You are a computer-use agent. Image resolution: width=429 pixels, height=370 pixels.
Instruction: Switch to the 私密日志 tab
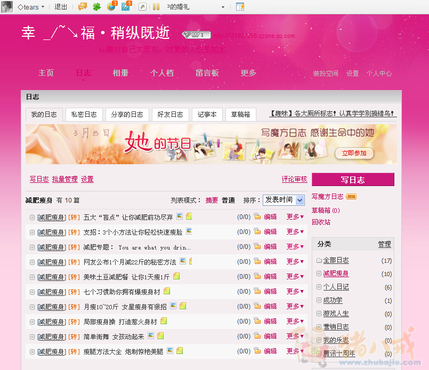tap(84, 114)
